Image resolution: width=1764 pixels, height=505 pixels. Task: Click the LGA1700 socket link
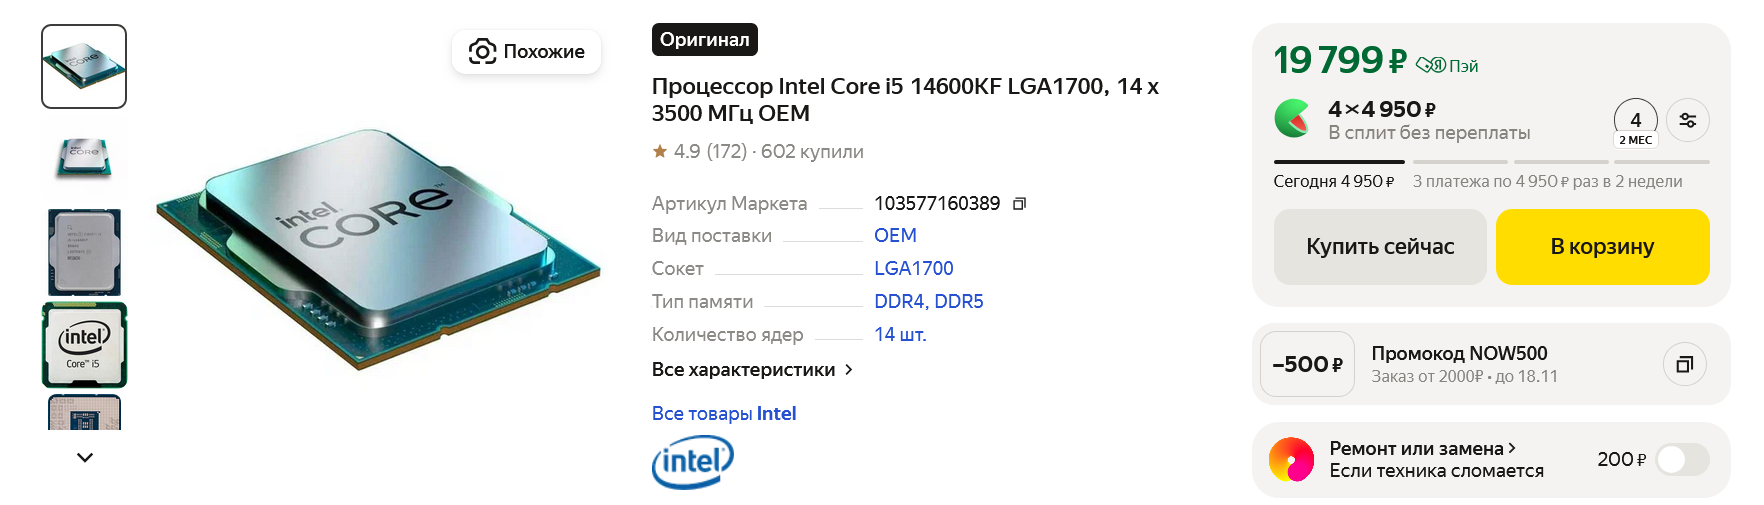pos(913,269)
